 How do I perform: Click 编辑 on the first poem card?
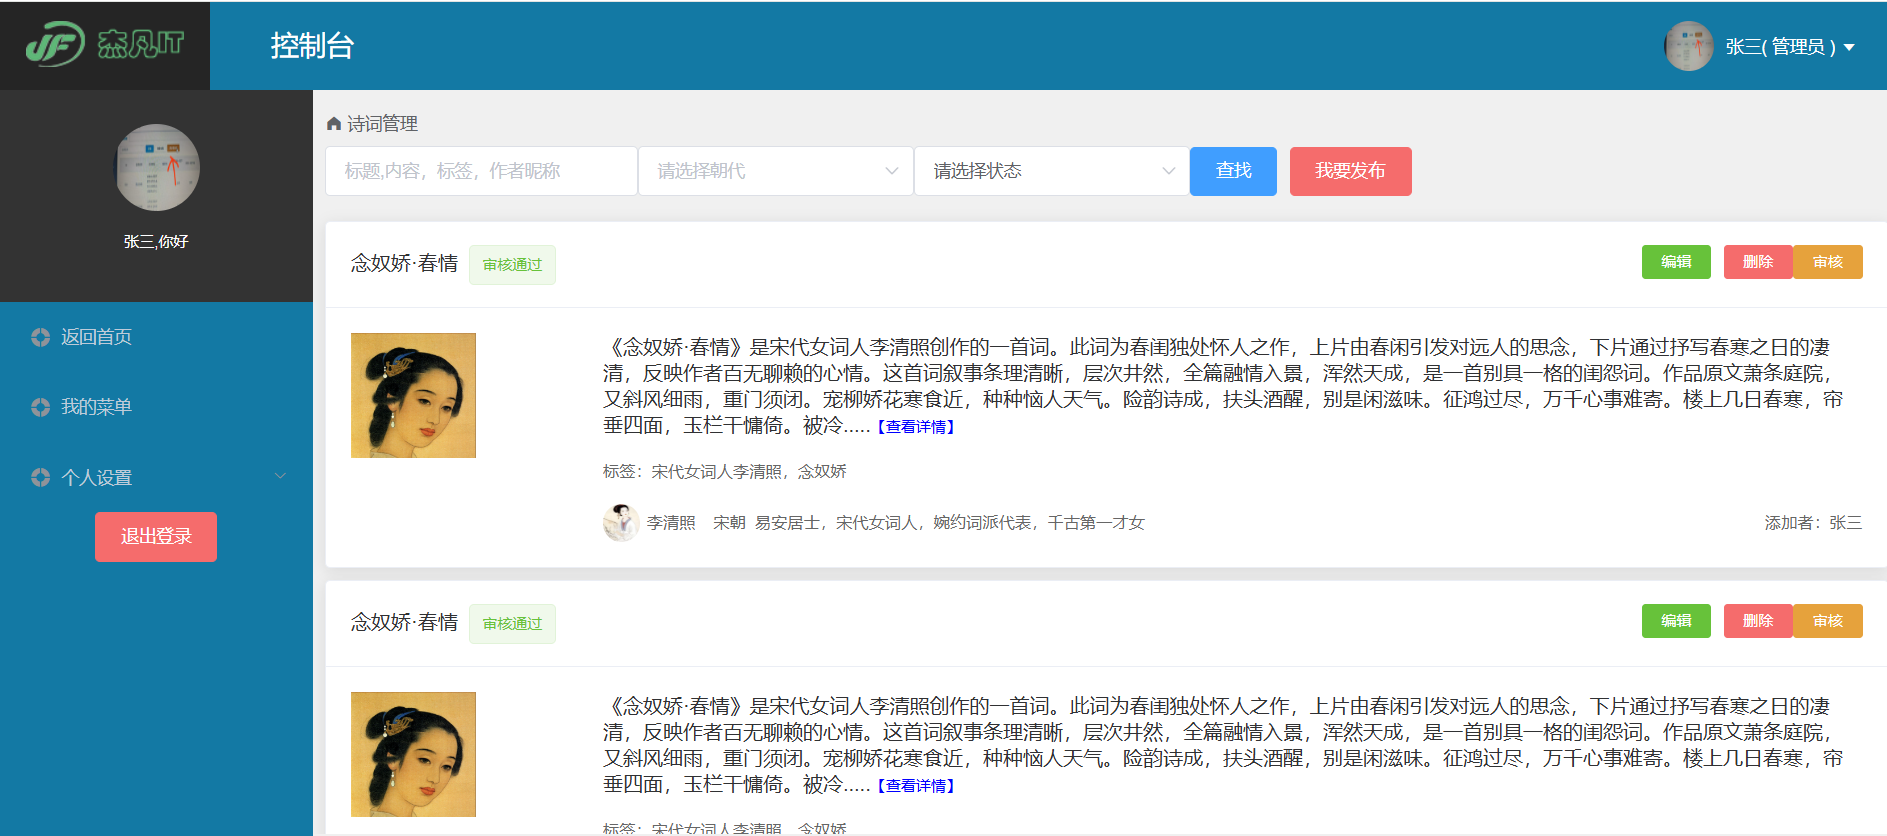1676,262
